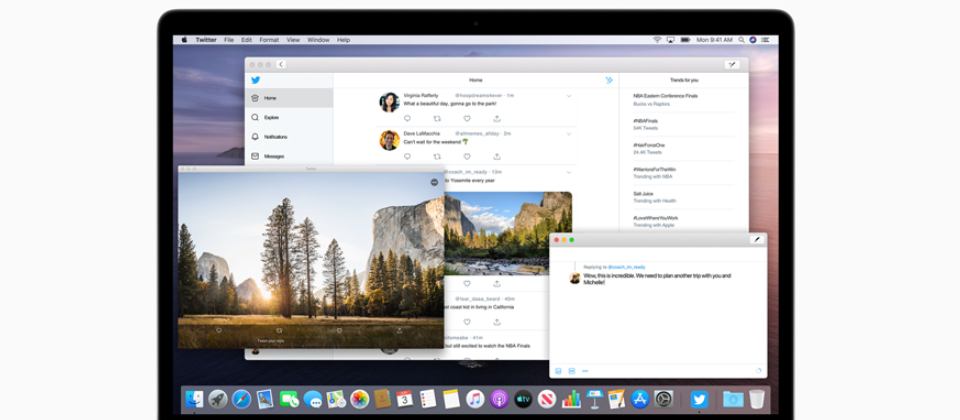Viewport: 960px width, 420px height.
Task: Launch Safari from the Dock
Action: 241,399
